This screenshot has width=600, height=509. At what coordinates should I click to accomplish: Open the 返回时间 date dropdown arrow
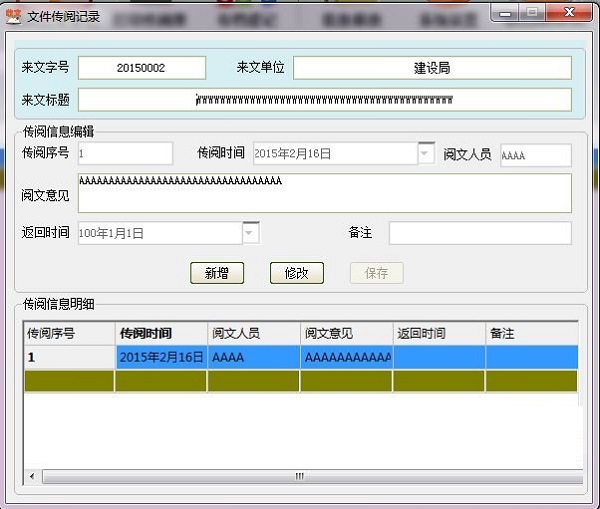(250, 233)
